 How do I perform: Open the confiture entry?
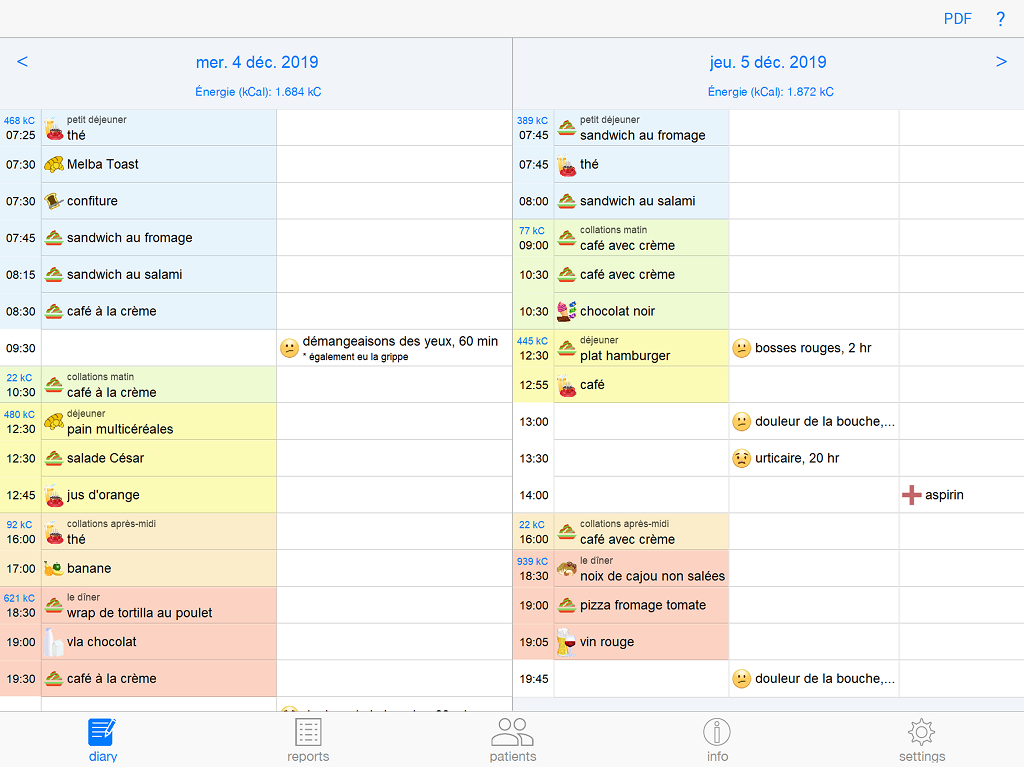[159, 201]
